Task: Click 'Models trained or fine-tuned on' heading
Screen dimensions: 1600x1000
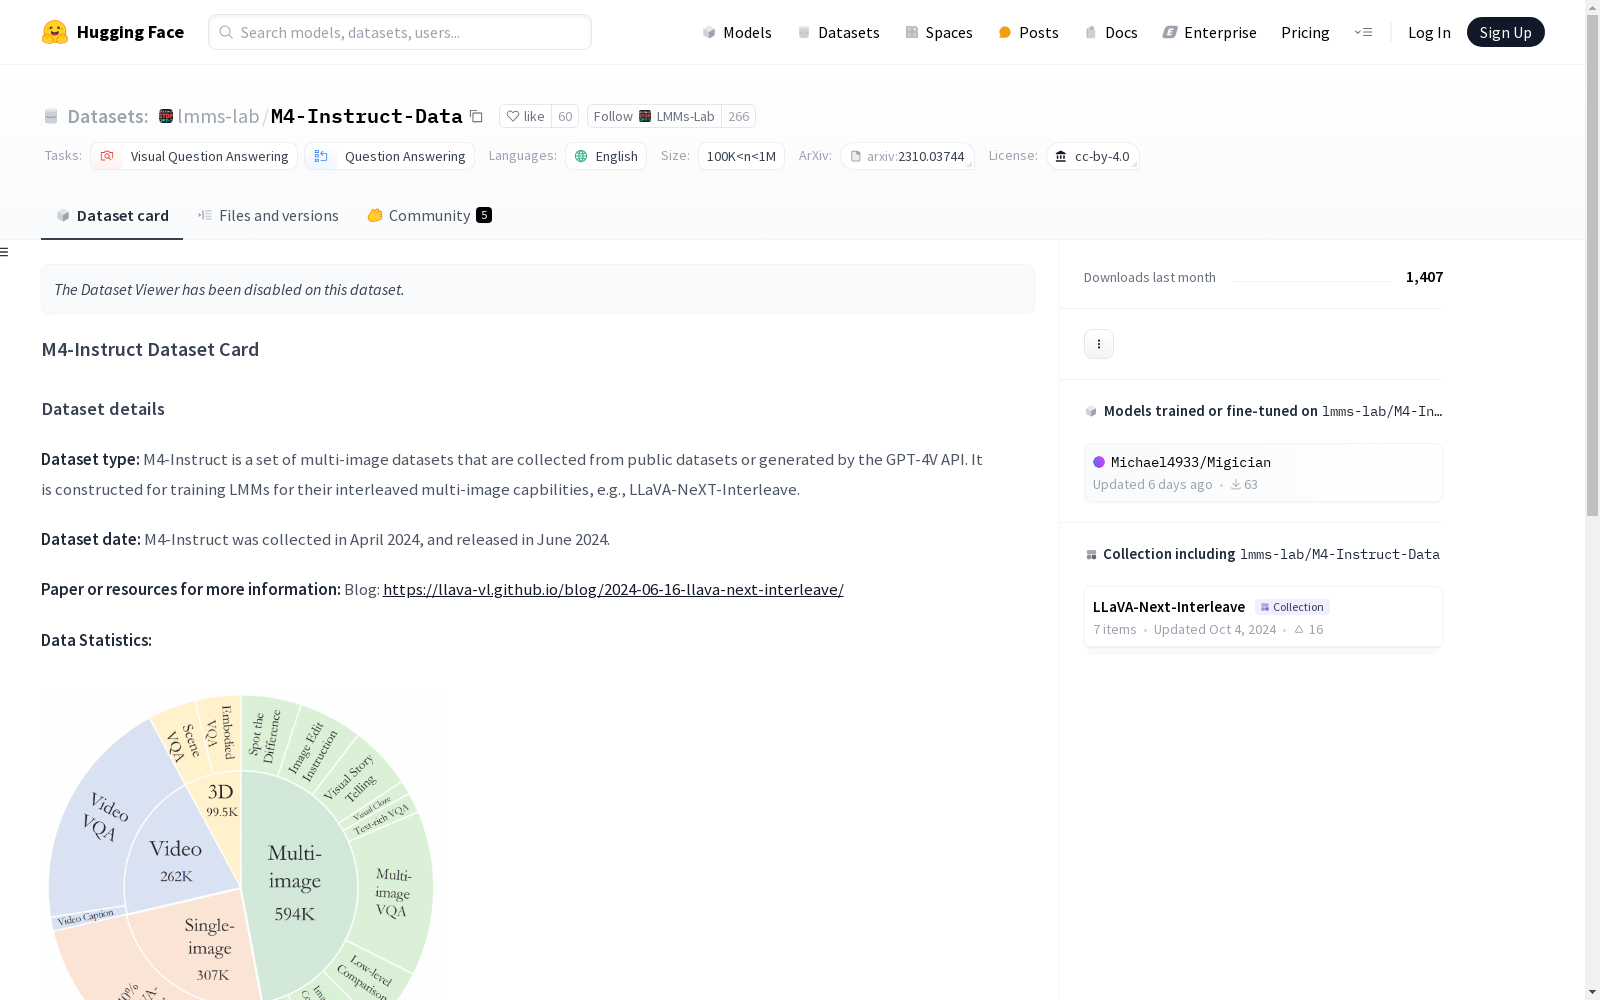Action: [1211, 411]
